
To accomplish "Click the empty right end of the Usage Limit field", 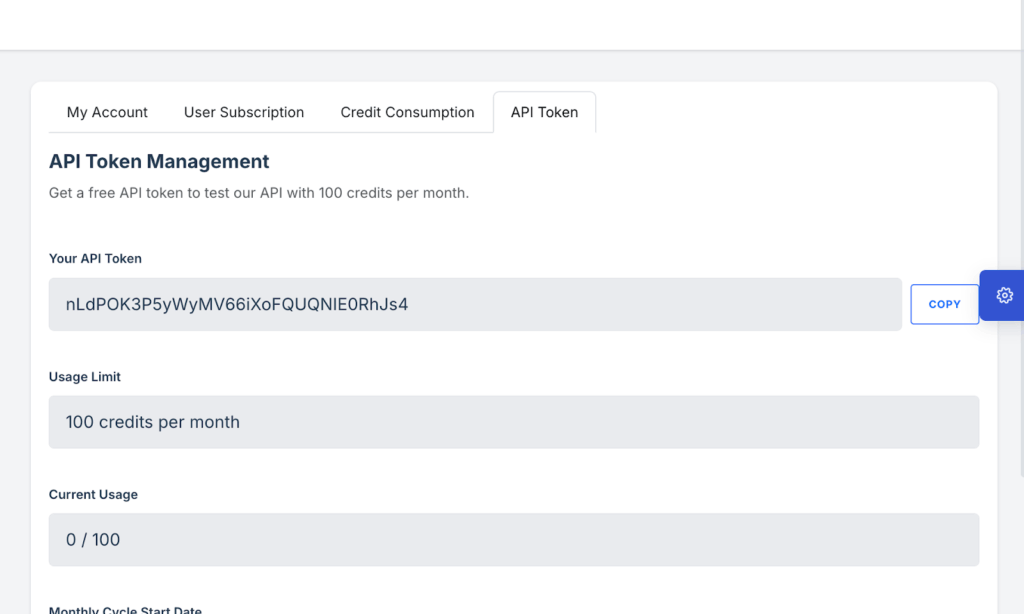I will click(900, 422).
